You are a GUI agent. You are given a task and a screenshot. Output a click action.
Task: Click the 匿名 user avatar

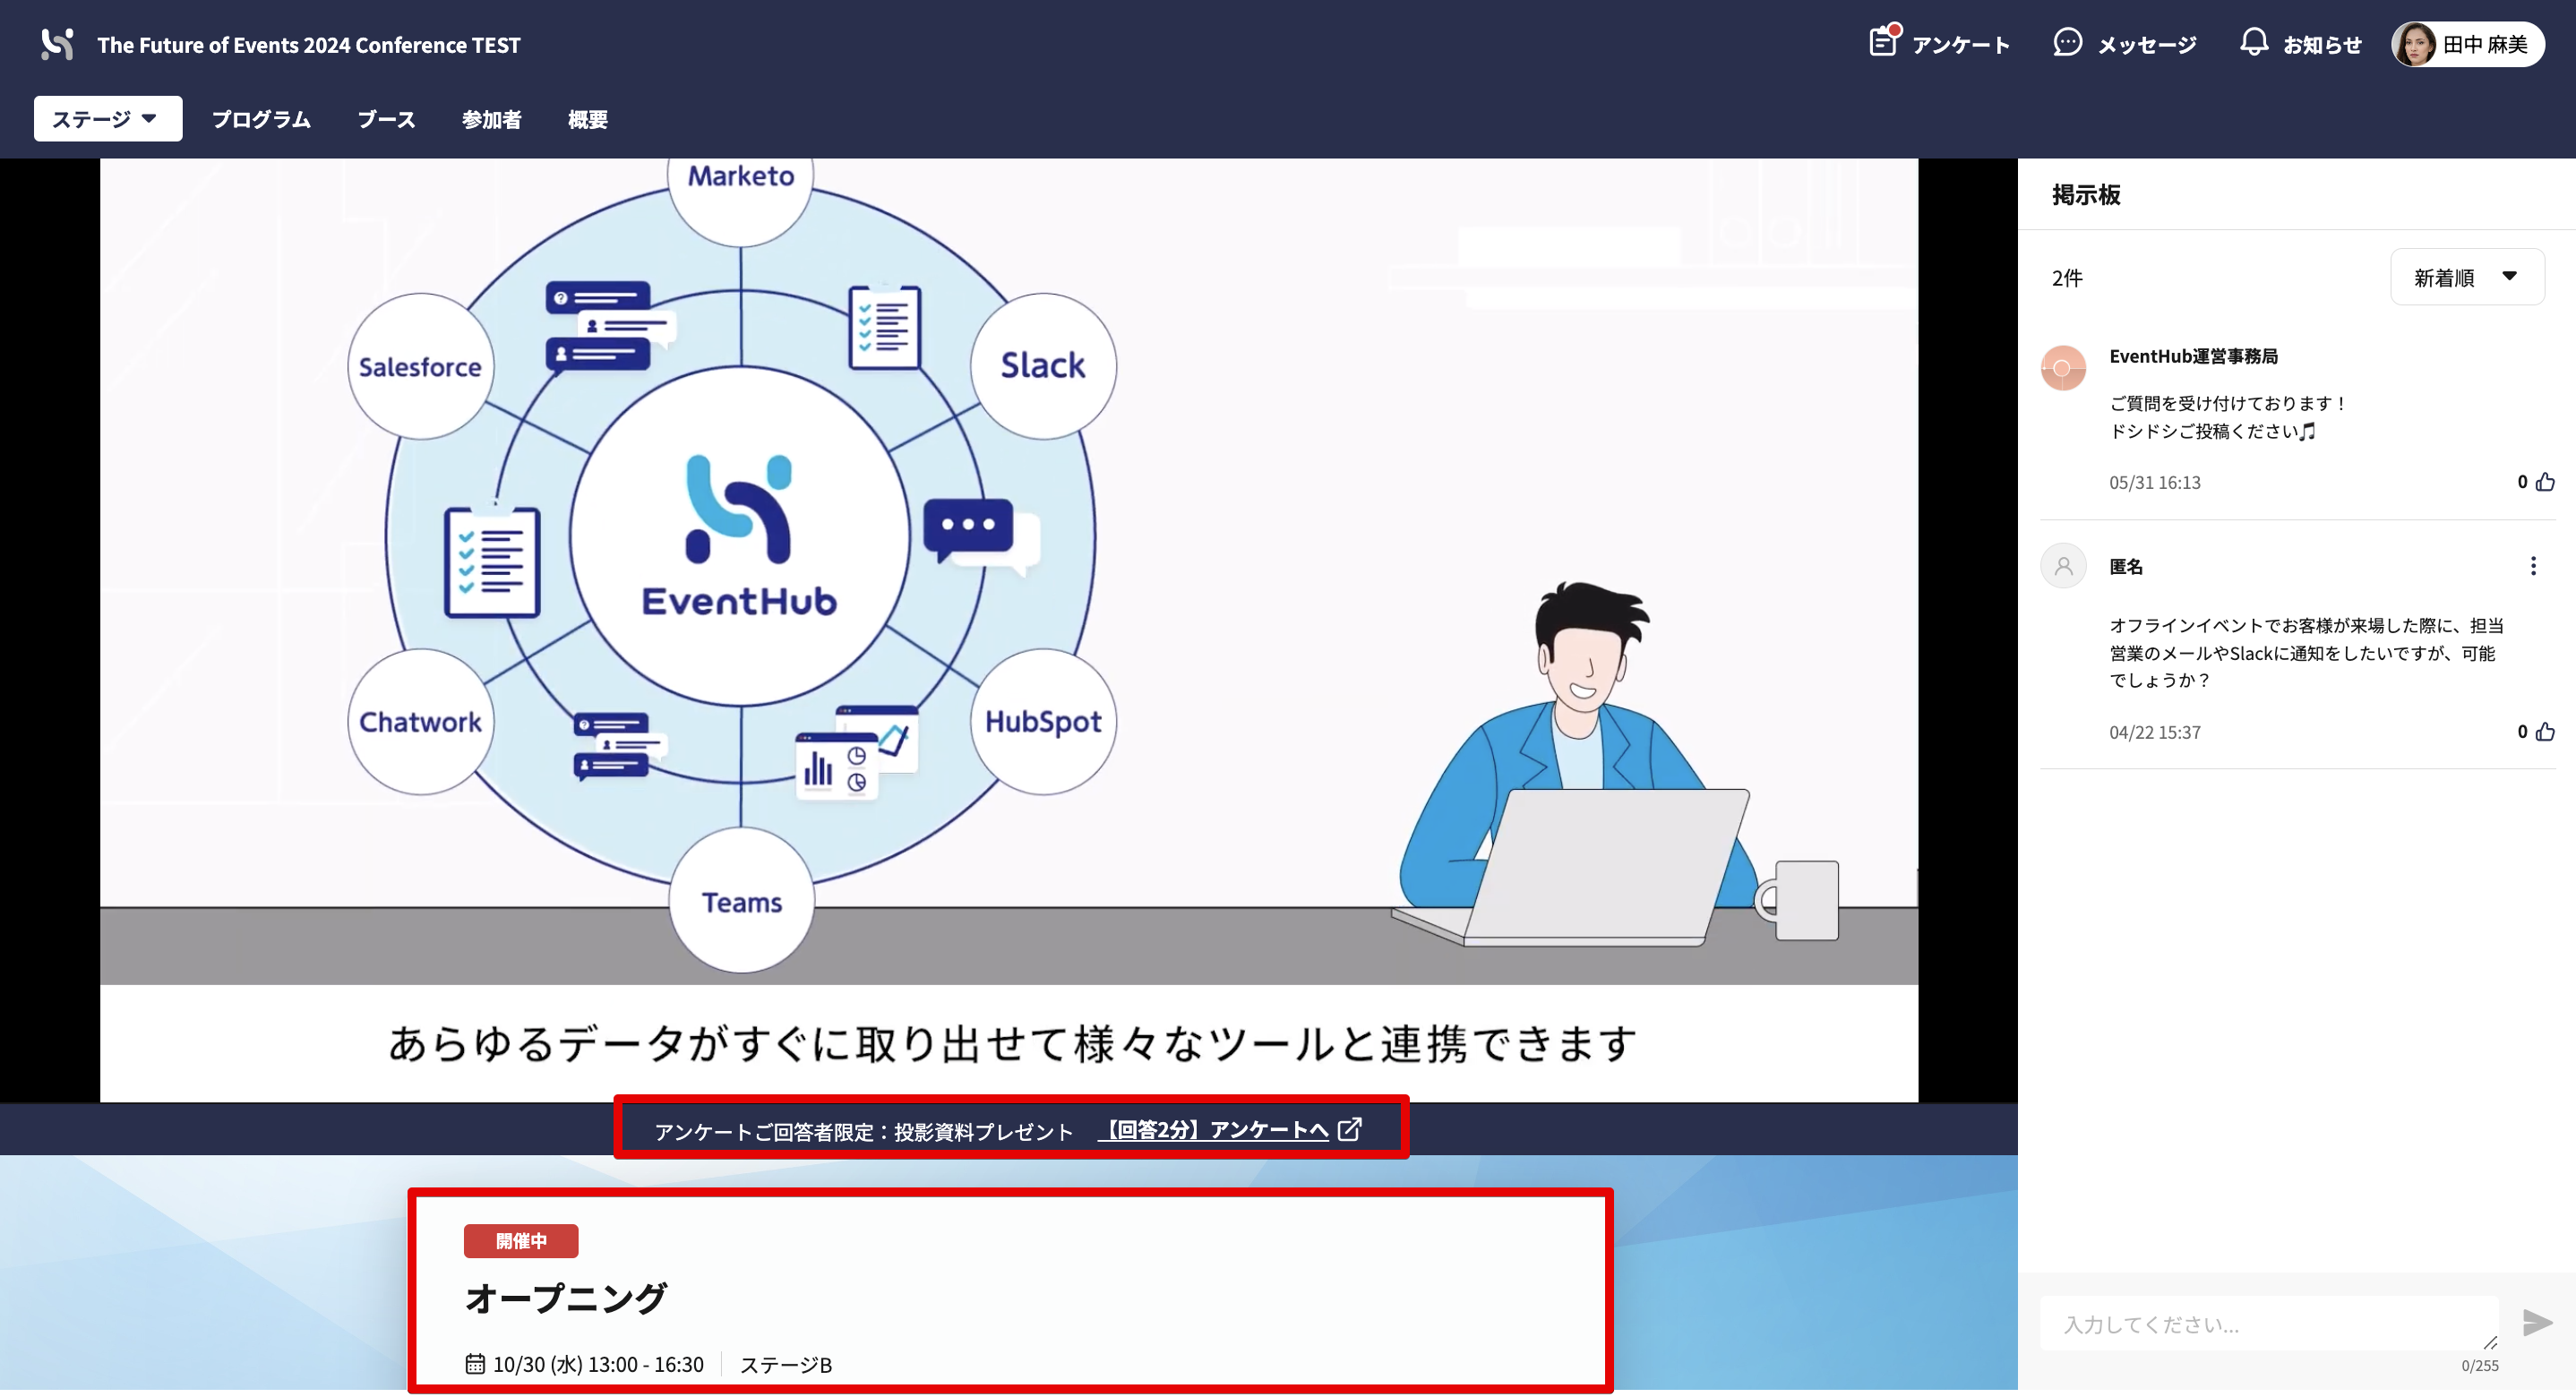[2063, 566]
